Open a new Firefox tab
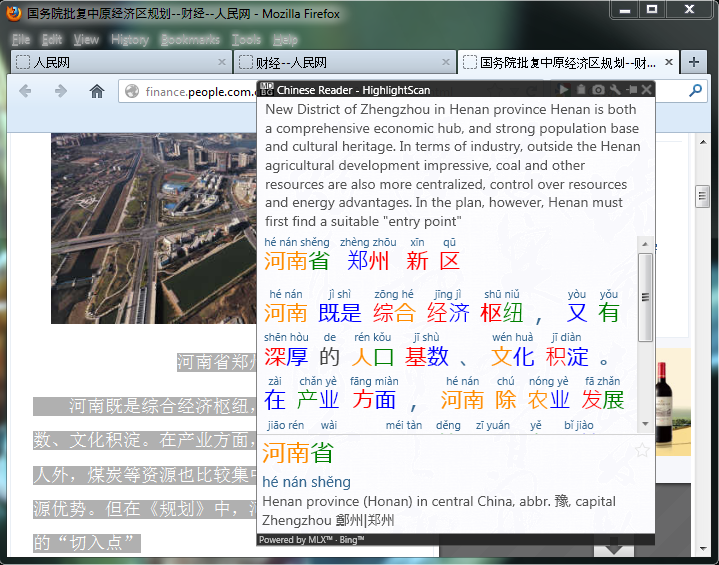The height and width of the screenshot is (565, 719). tap(694, 62)
